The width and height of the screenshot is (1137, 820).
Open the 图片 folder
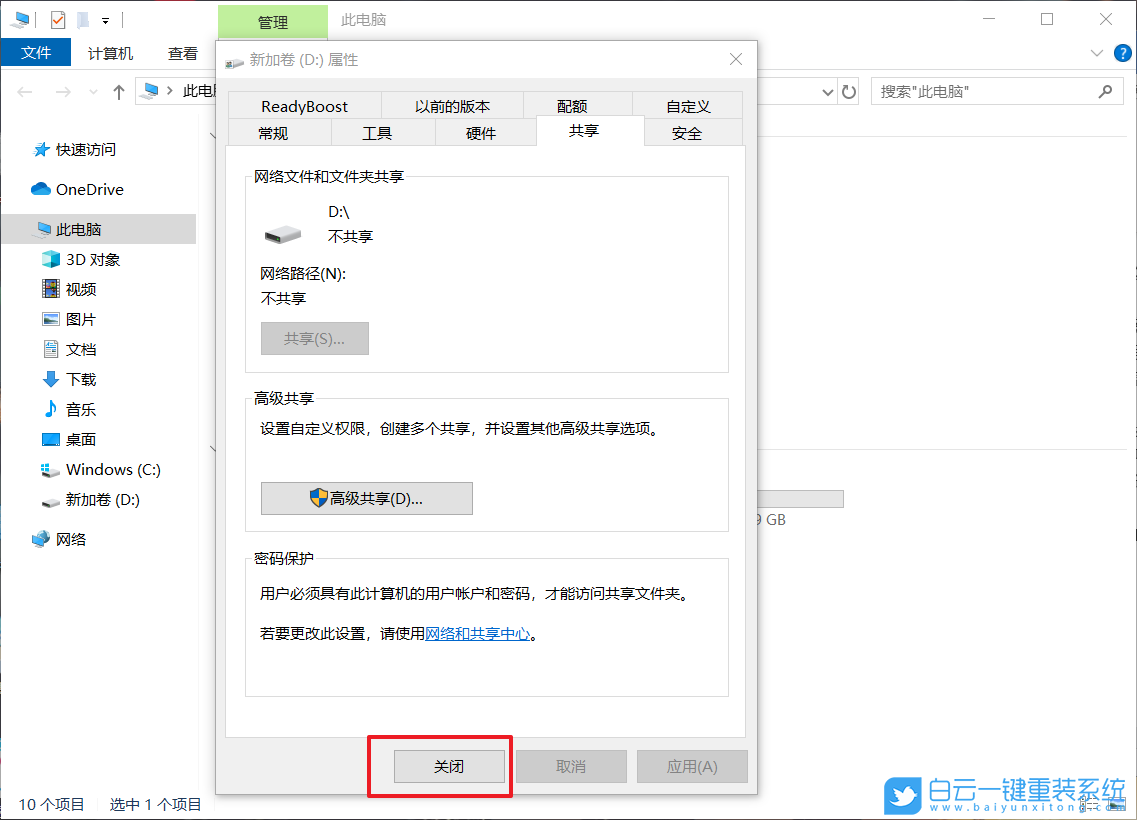pos(80,319)
